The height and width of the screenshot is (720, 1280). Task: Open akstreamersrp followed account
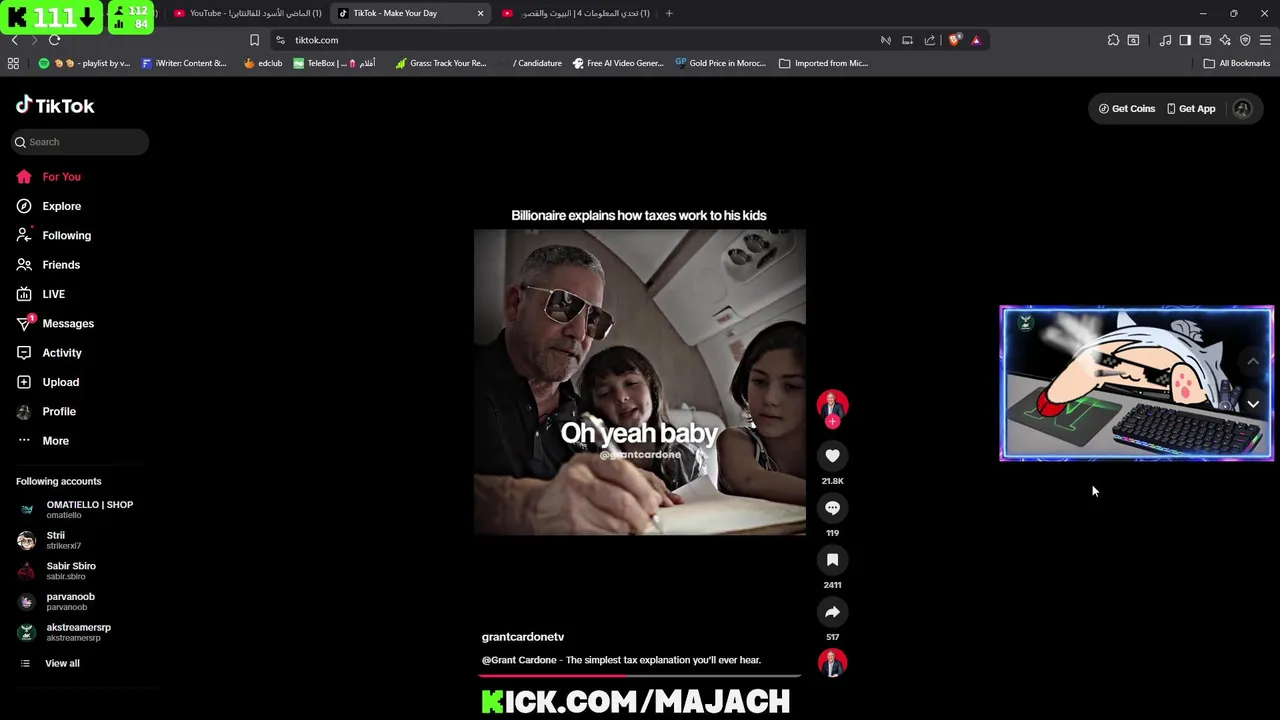click(64, 632)
